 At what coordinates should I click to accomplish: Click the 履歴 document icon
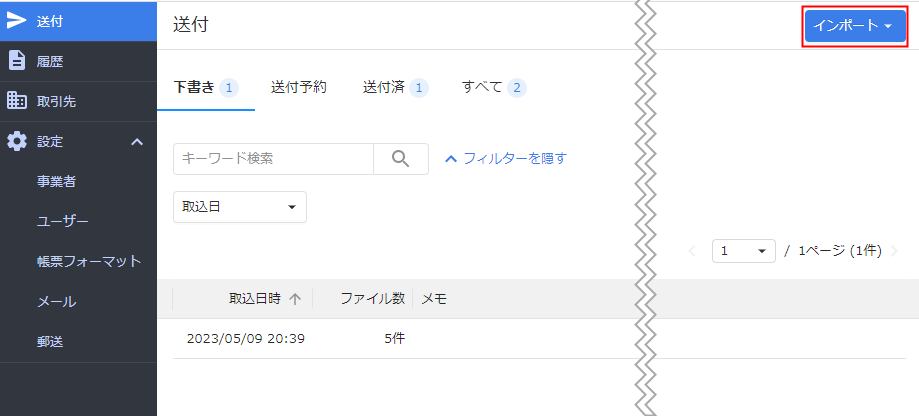click(17, 61)
